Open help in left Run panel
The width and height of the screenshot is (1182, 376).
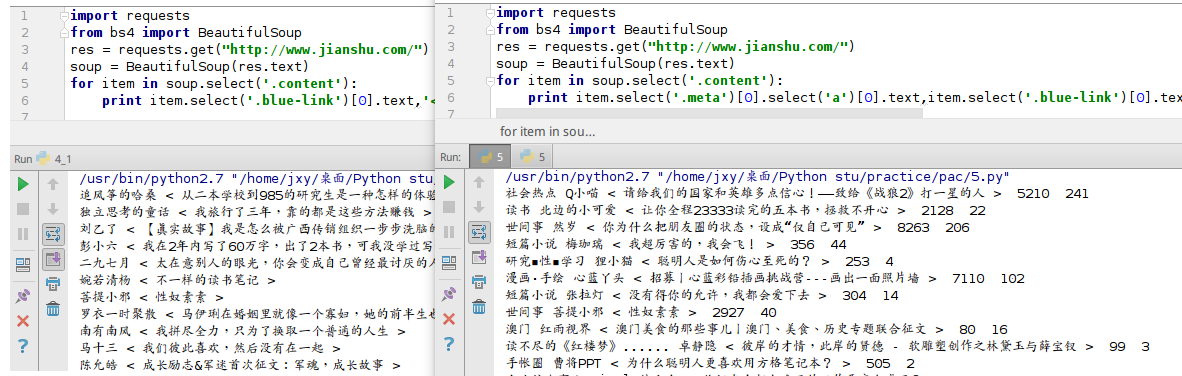tap(23, 346)
